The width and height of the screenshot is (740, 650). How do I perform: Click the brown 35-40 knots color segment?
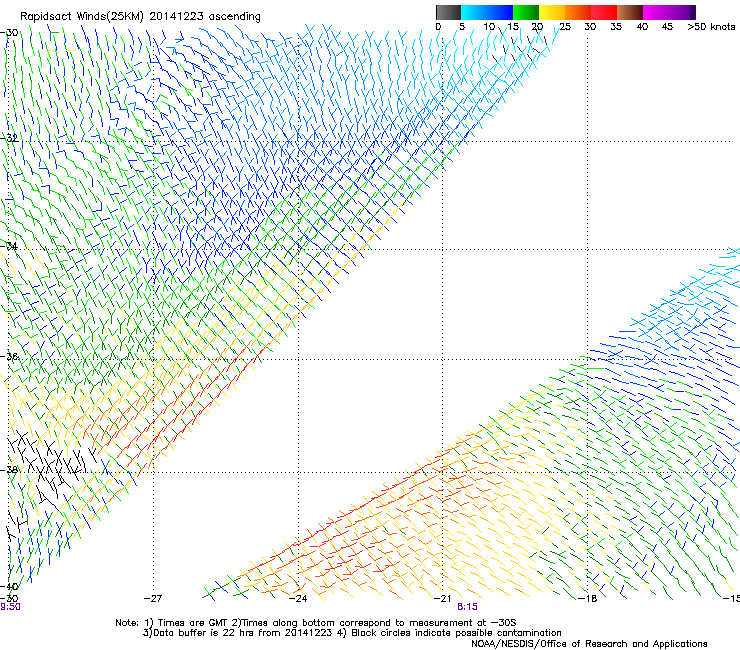(630, 12)
